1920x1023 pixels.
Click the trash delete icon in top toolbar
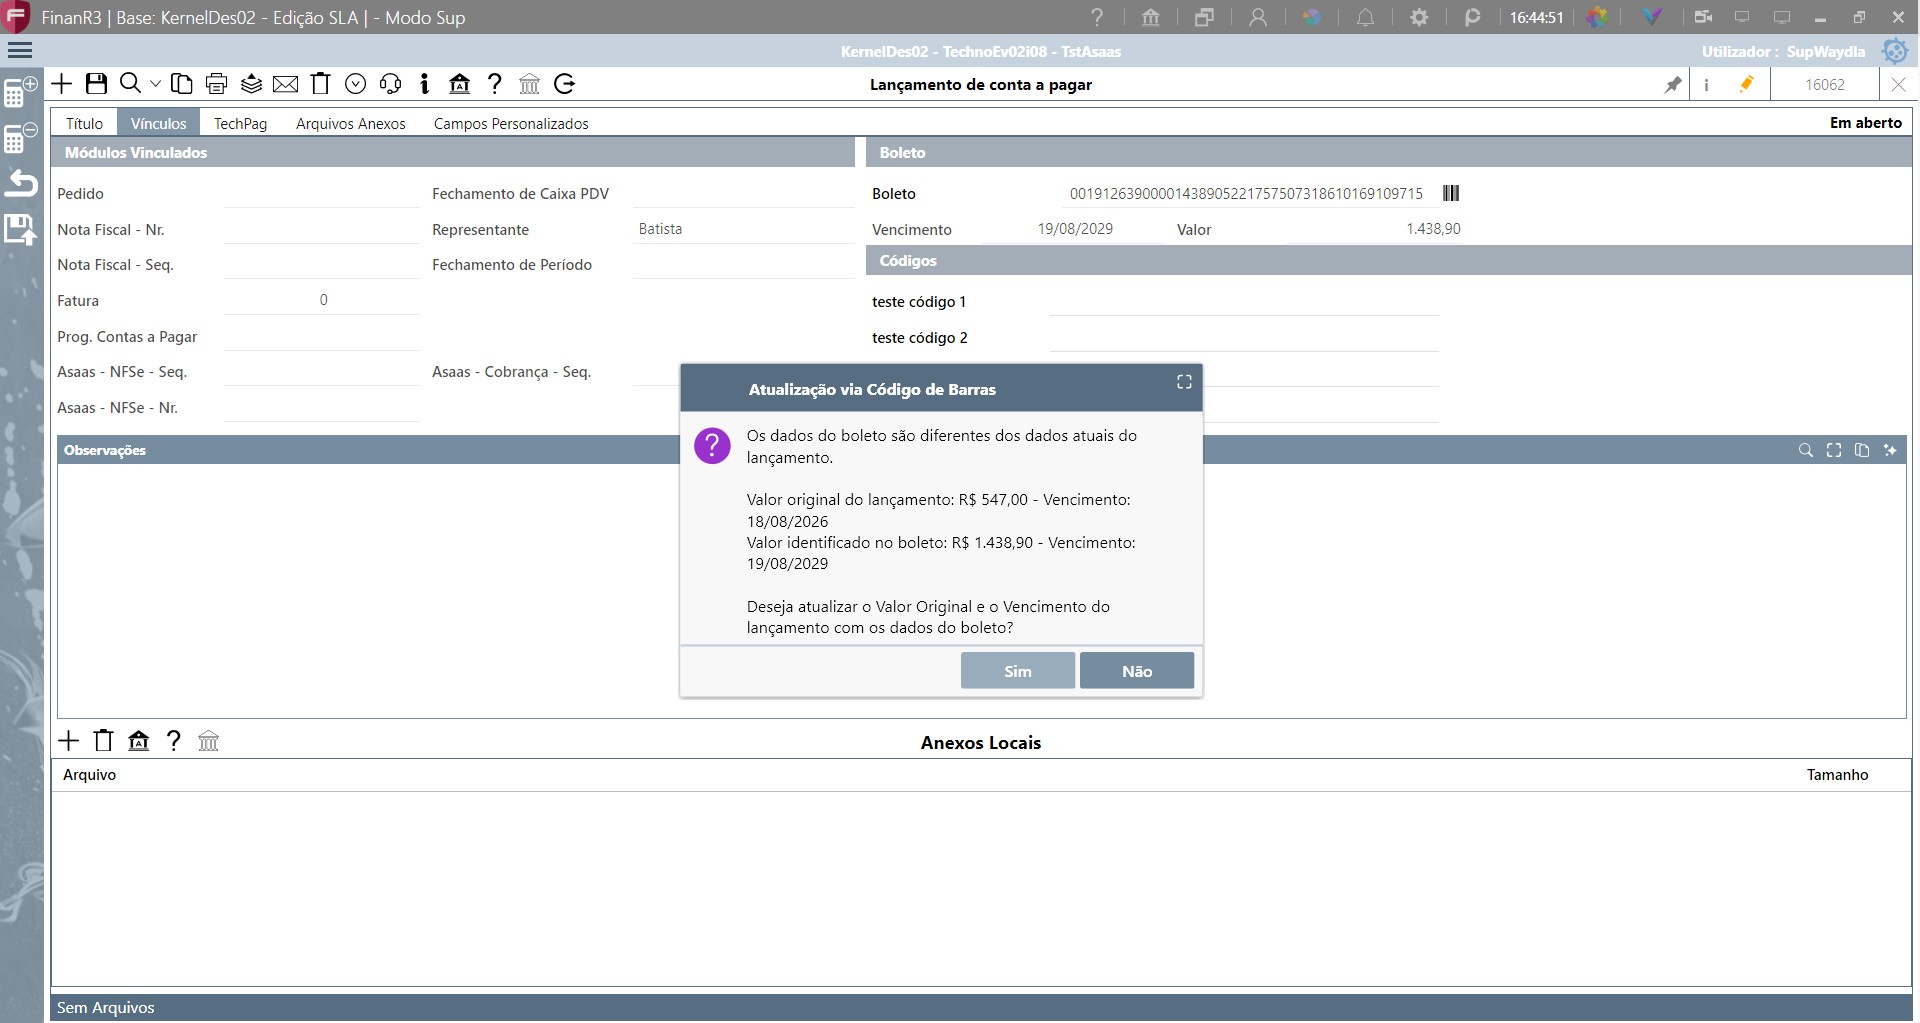click(320, 84)
